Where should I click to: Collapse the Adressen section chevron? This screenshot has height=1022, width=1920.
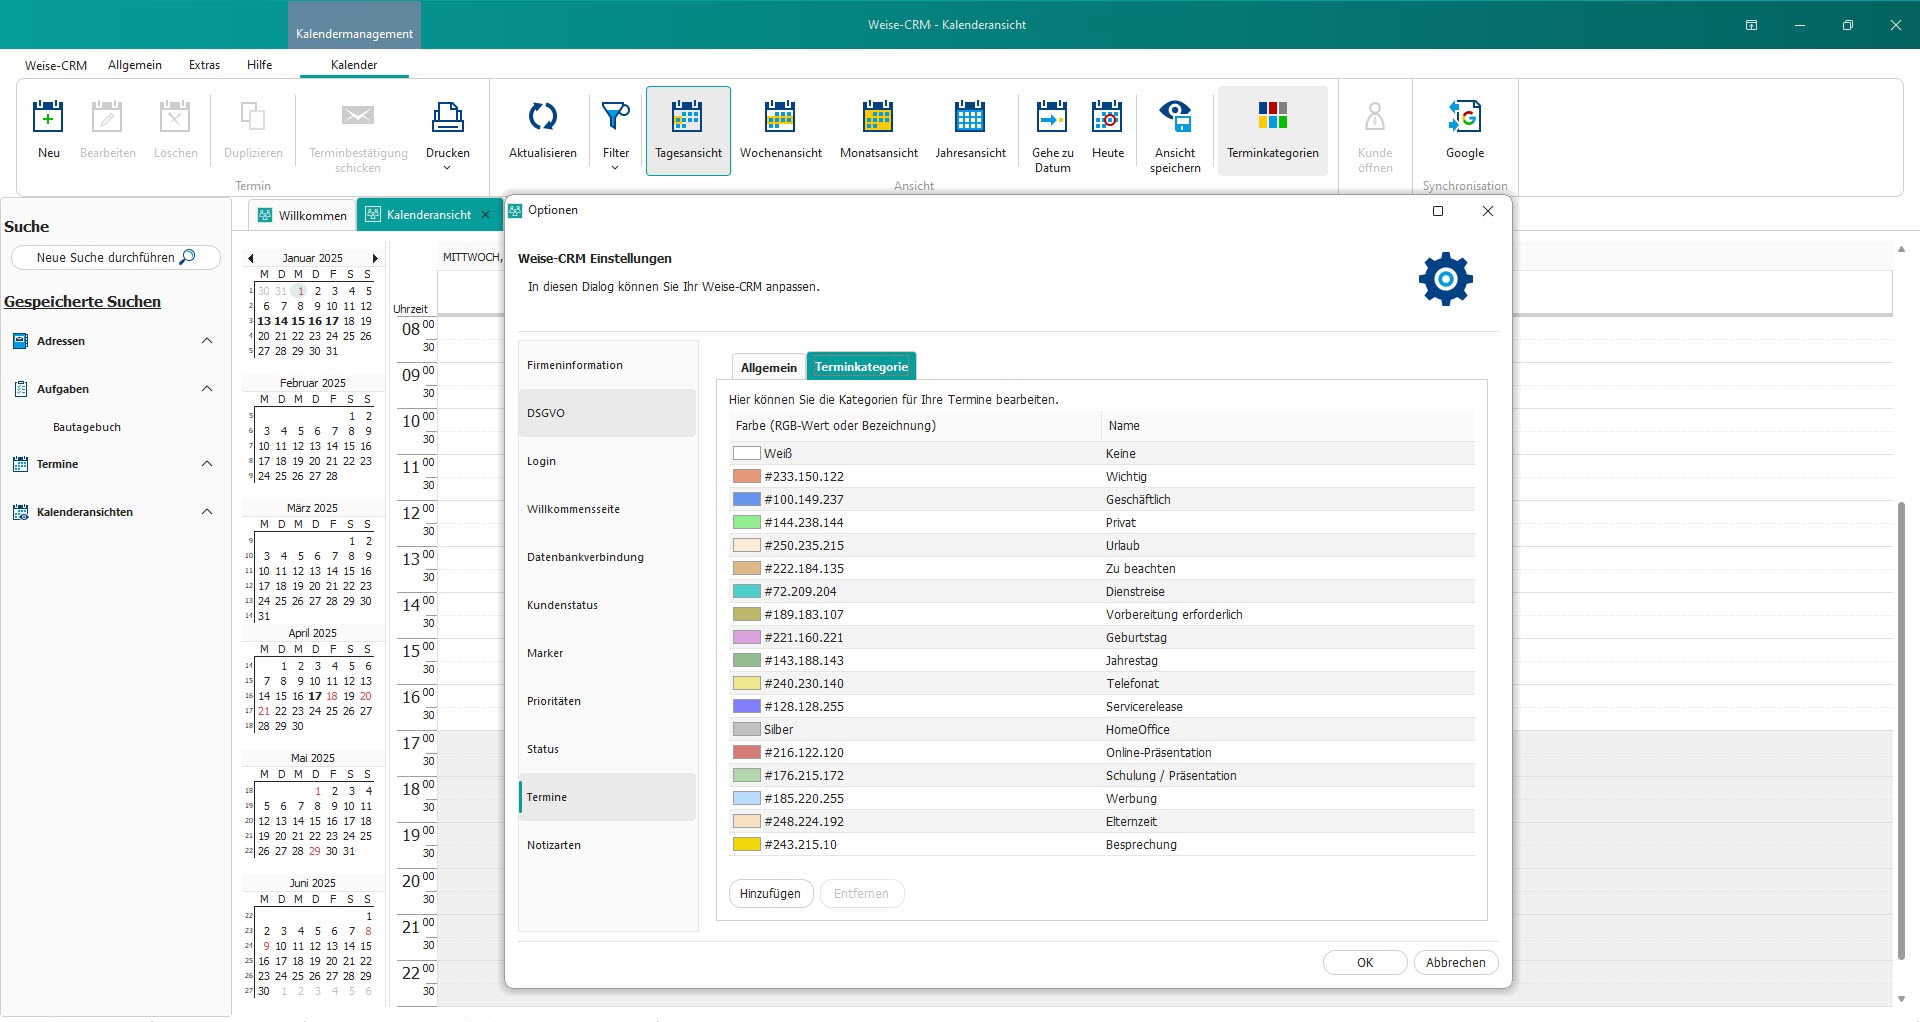point(207,341)
